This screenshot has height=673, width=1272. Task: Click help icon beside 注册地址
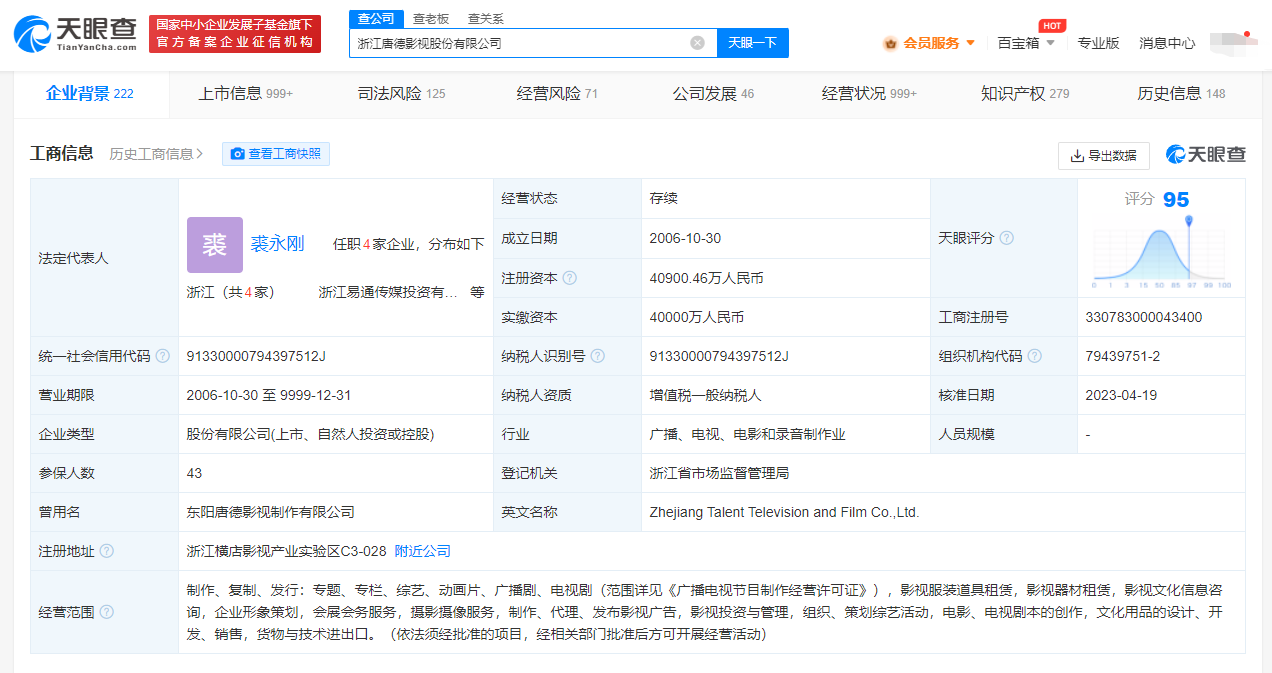coord(107,551)
